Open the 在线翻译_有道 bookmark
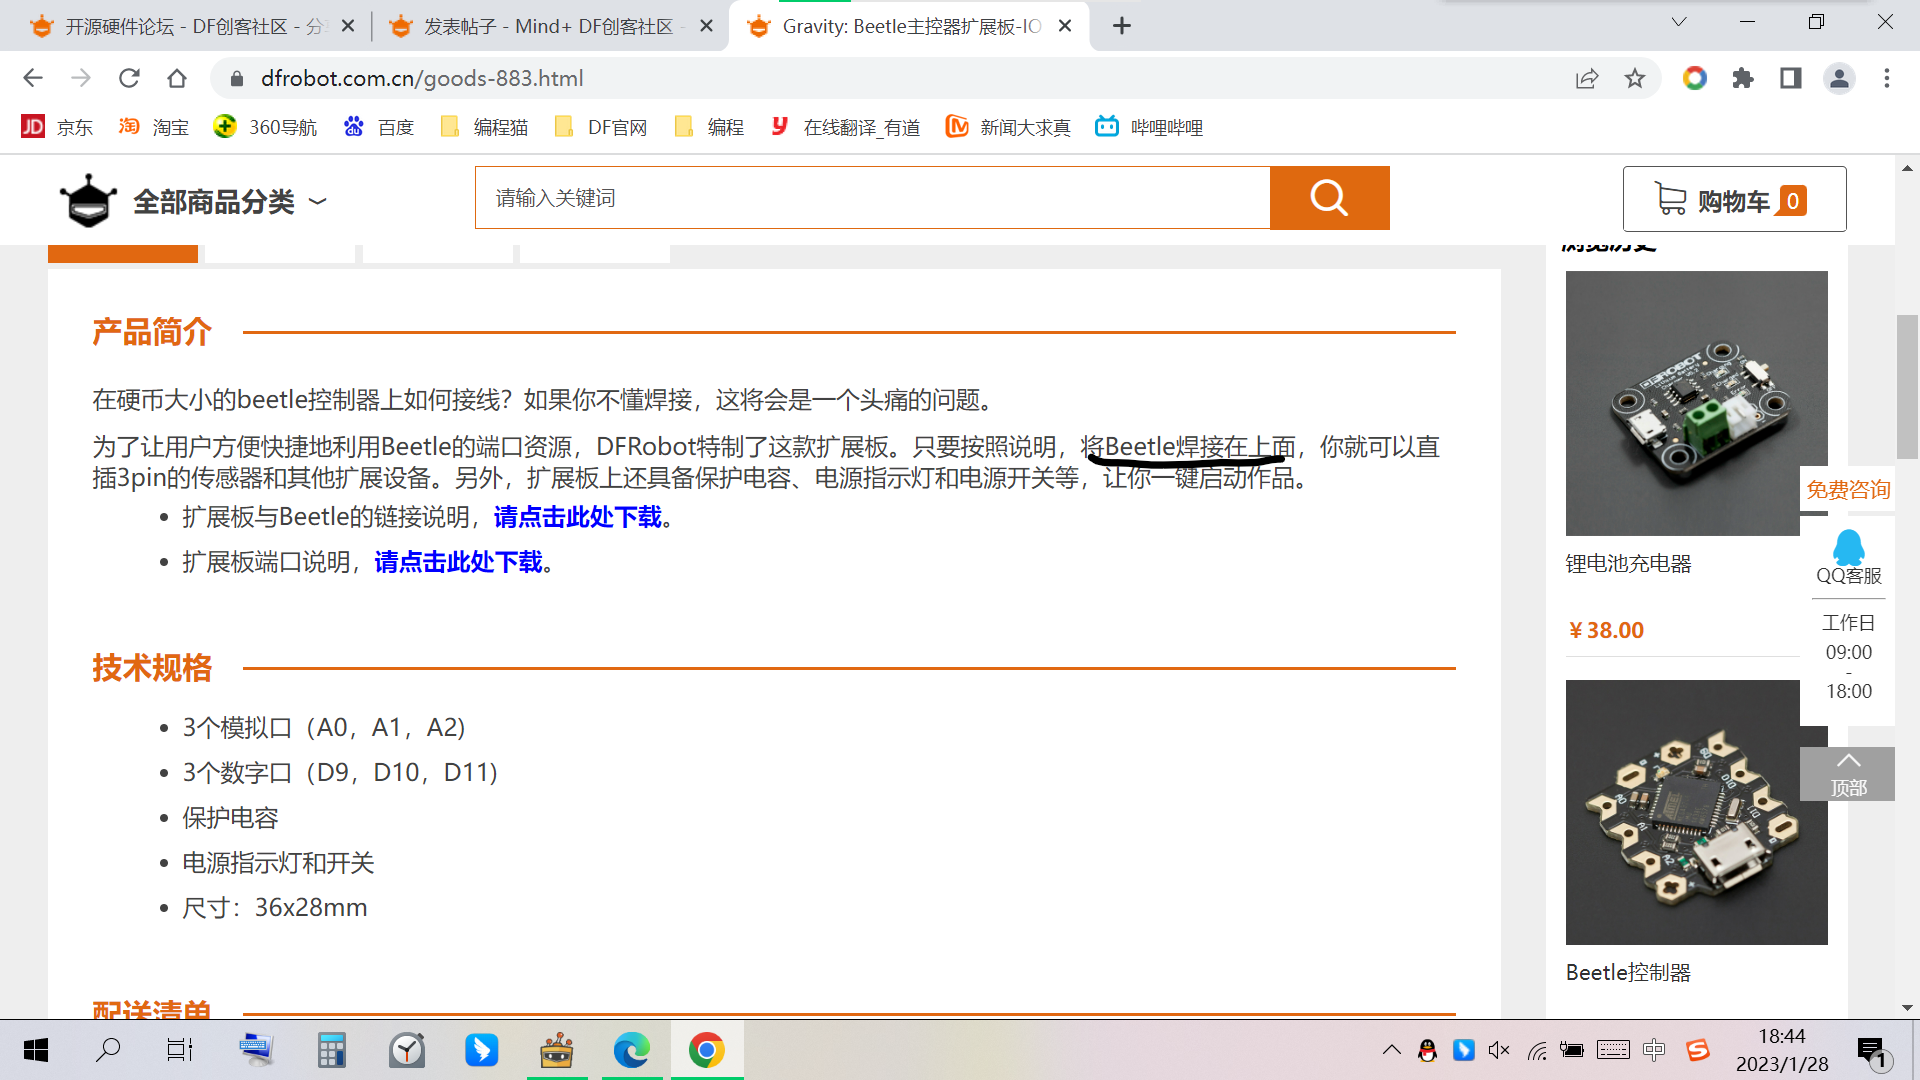The height and width of the screenshot is (1080, 1920). tap(845, 127)
